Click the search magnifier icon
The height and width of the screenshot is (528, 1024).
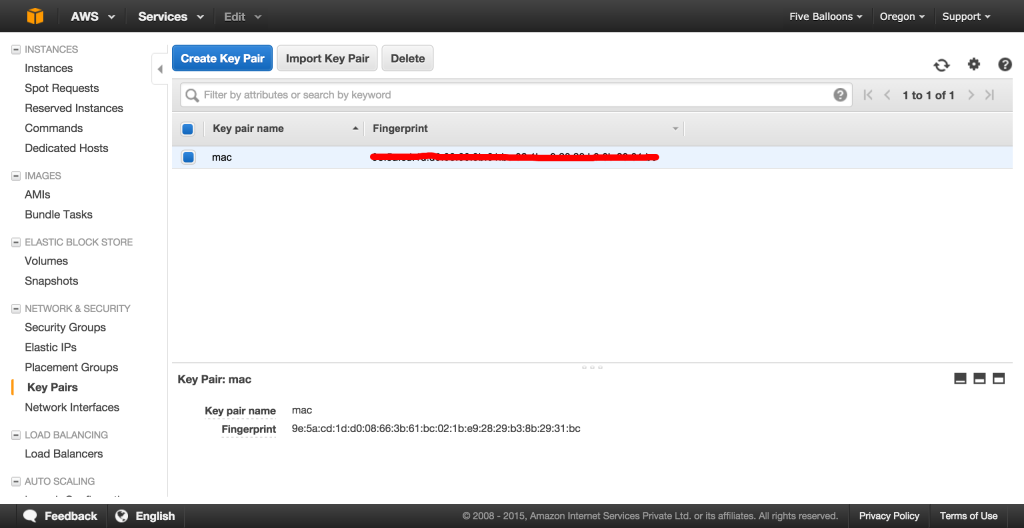point(192,95)
